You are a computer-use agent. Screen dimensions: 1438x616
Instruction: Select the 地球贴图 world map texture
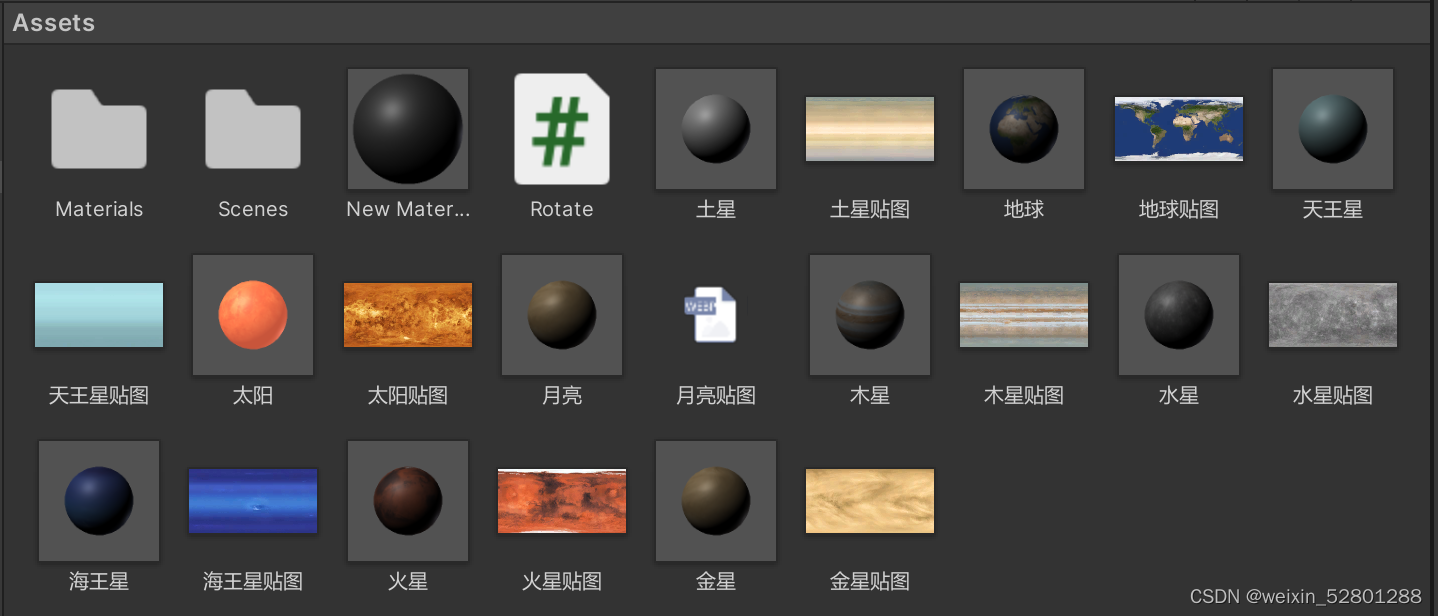(1178, 128)
